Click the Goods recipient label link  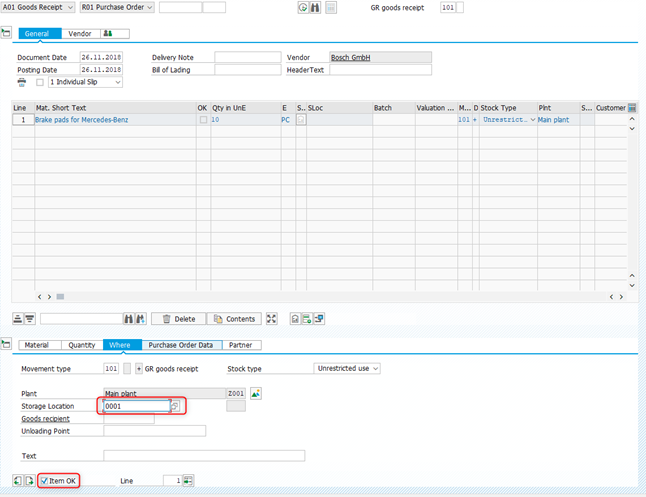[x=45, y=419]
